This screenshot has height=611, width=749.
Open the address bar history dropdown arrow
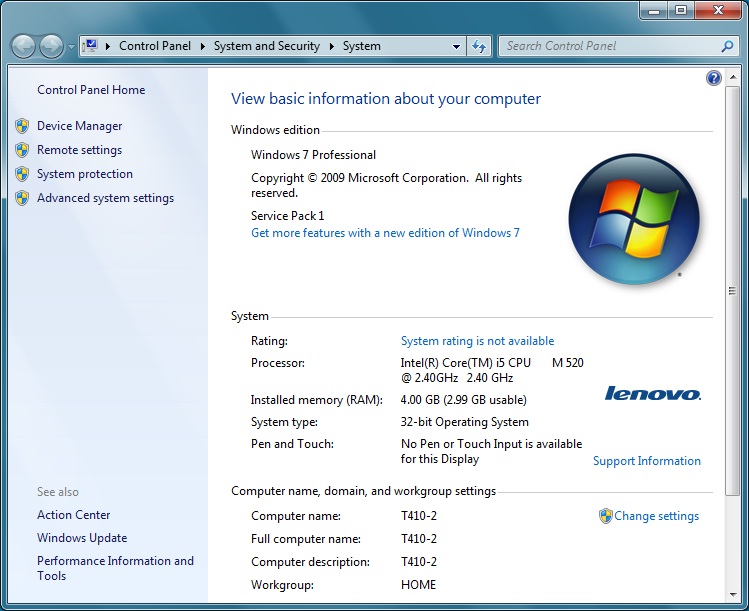pyautogui.click(x=456, y=46)
